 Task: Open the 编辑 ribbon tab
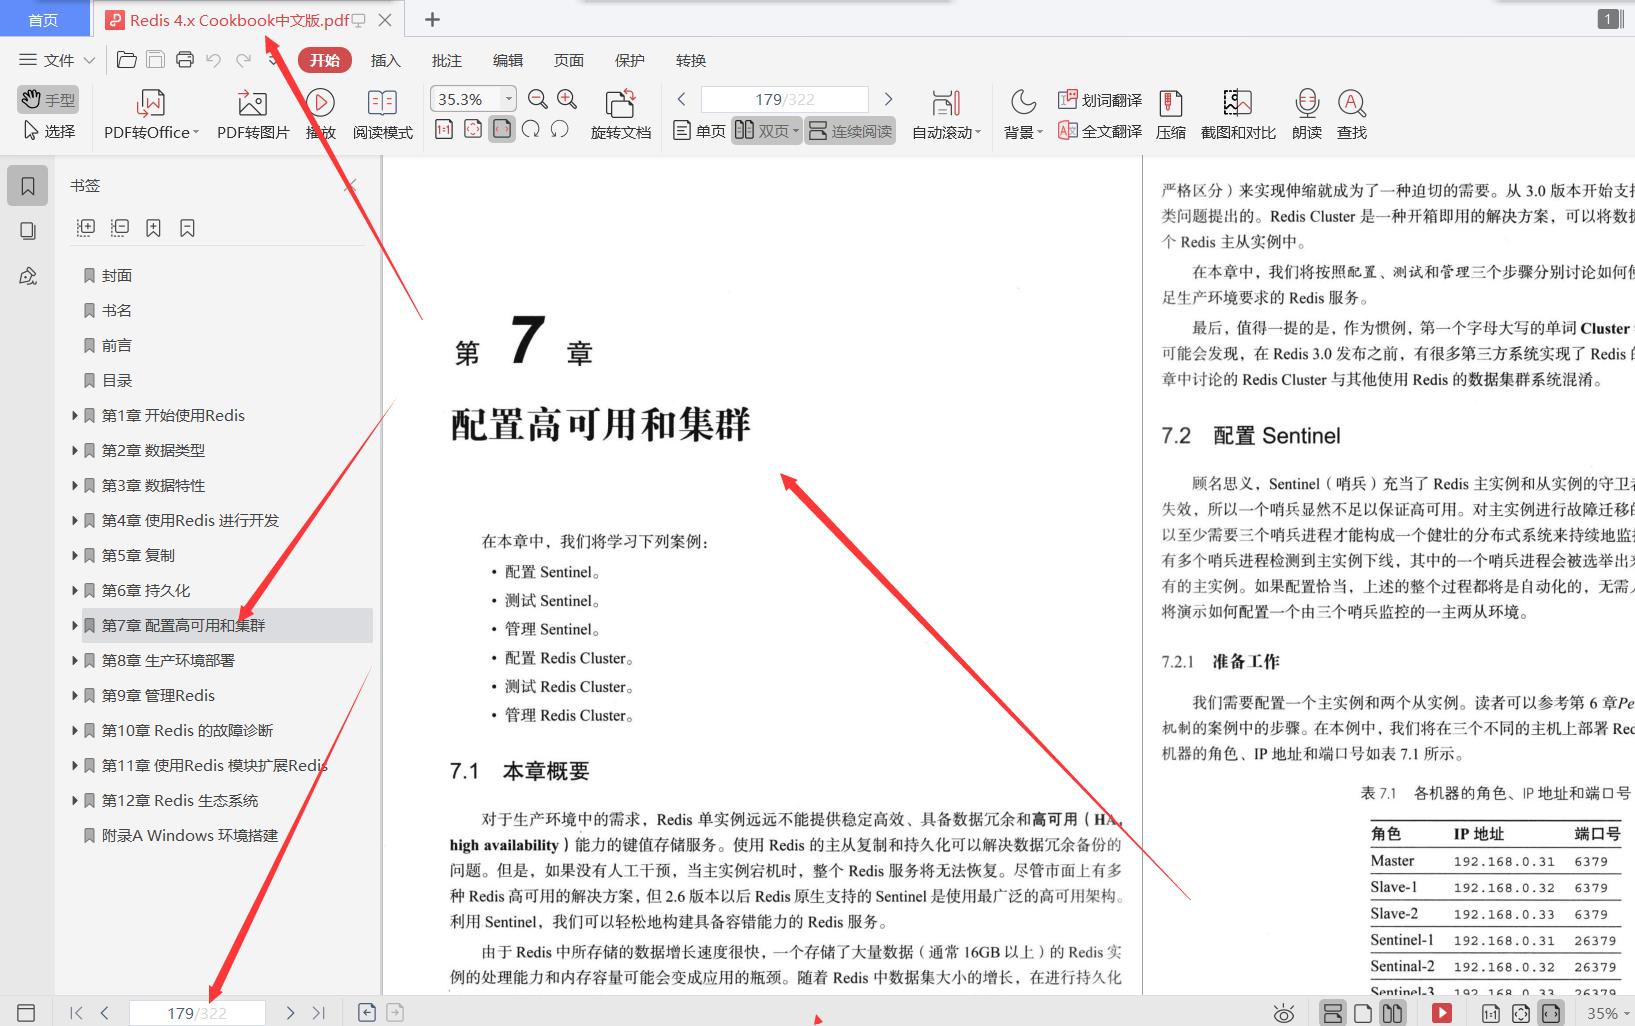[x=508, y=60]
